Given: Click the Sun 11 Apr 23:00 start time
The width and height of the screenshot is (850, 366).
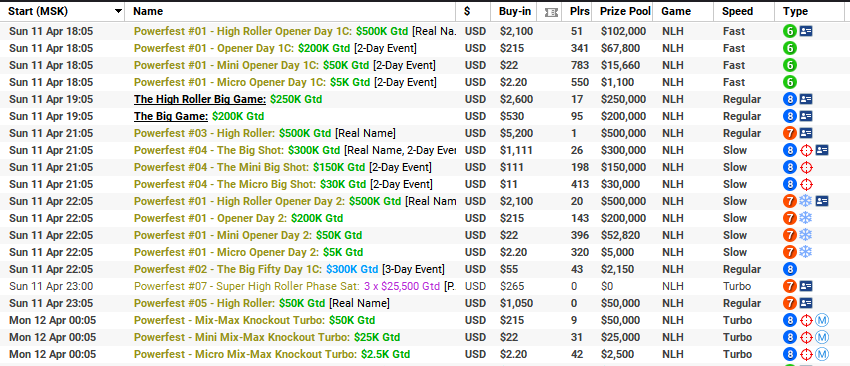Looking at the screenshot, I should tap(51, 286).
